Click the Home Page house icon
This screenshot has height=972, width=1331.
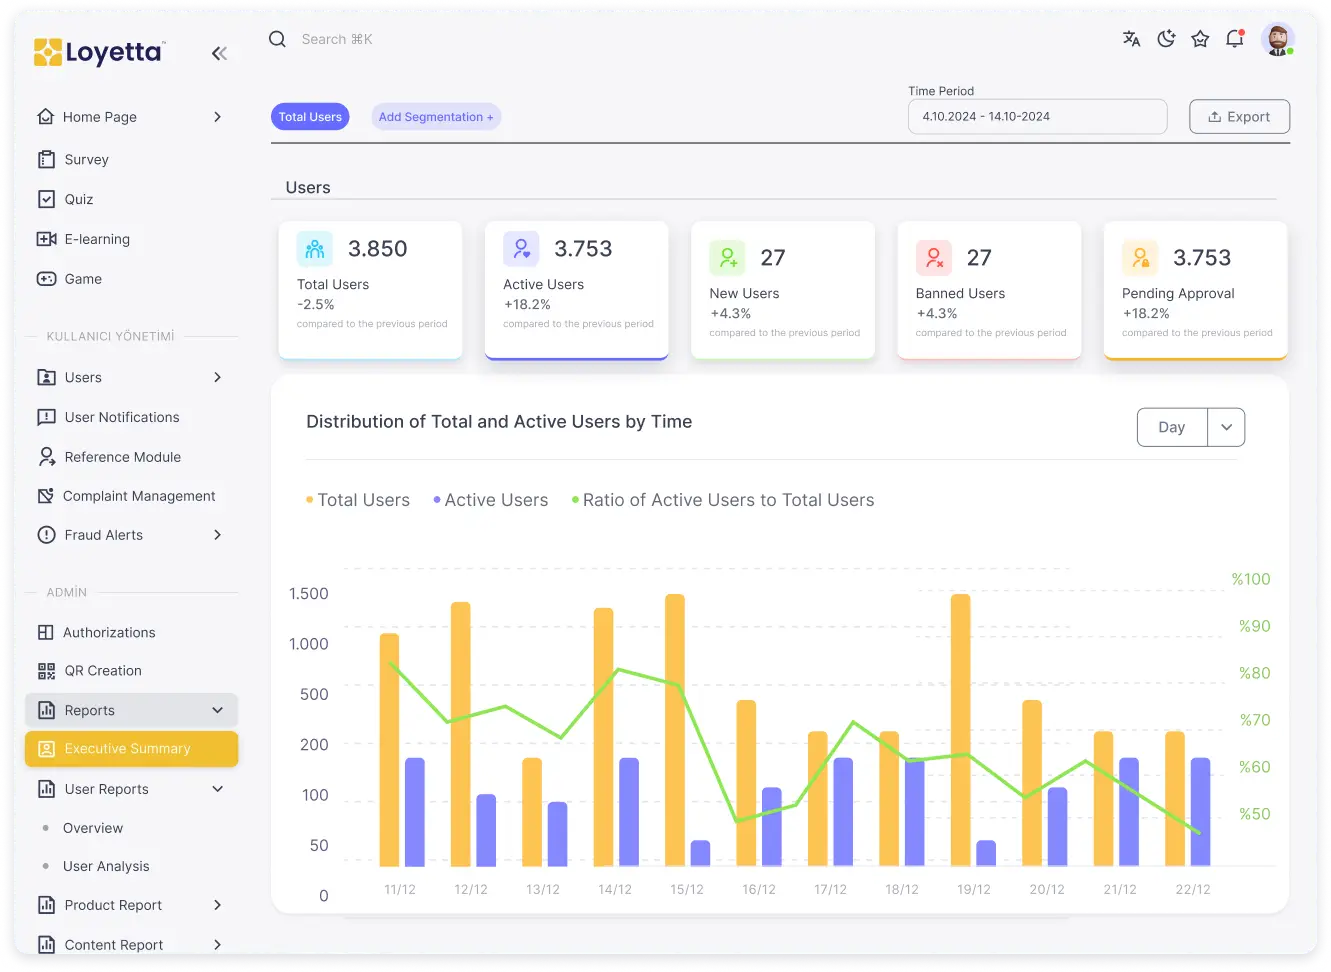45,117
